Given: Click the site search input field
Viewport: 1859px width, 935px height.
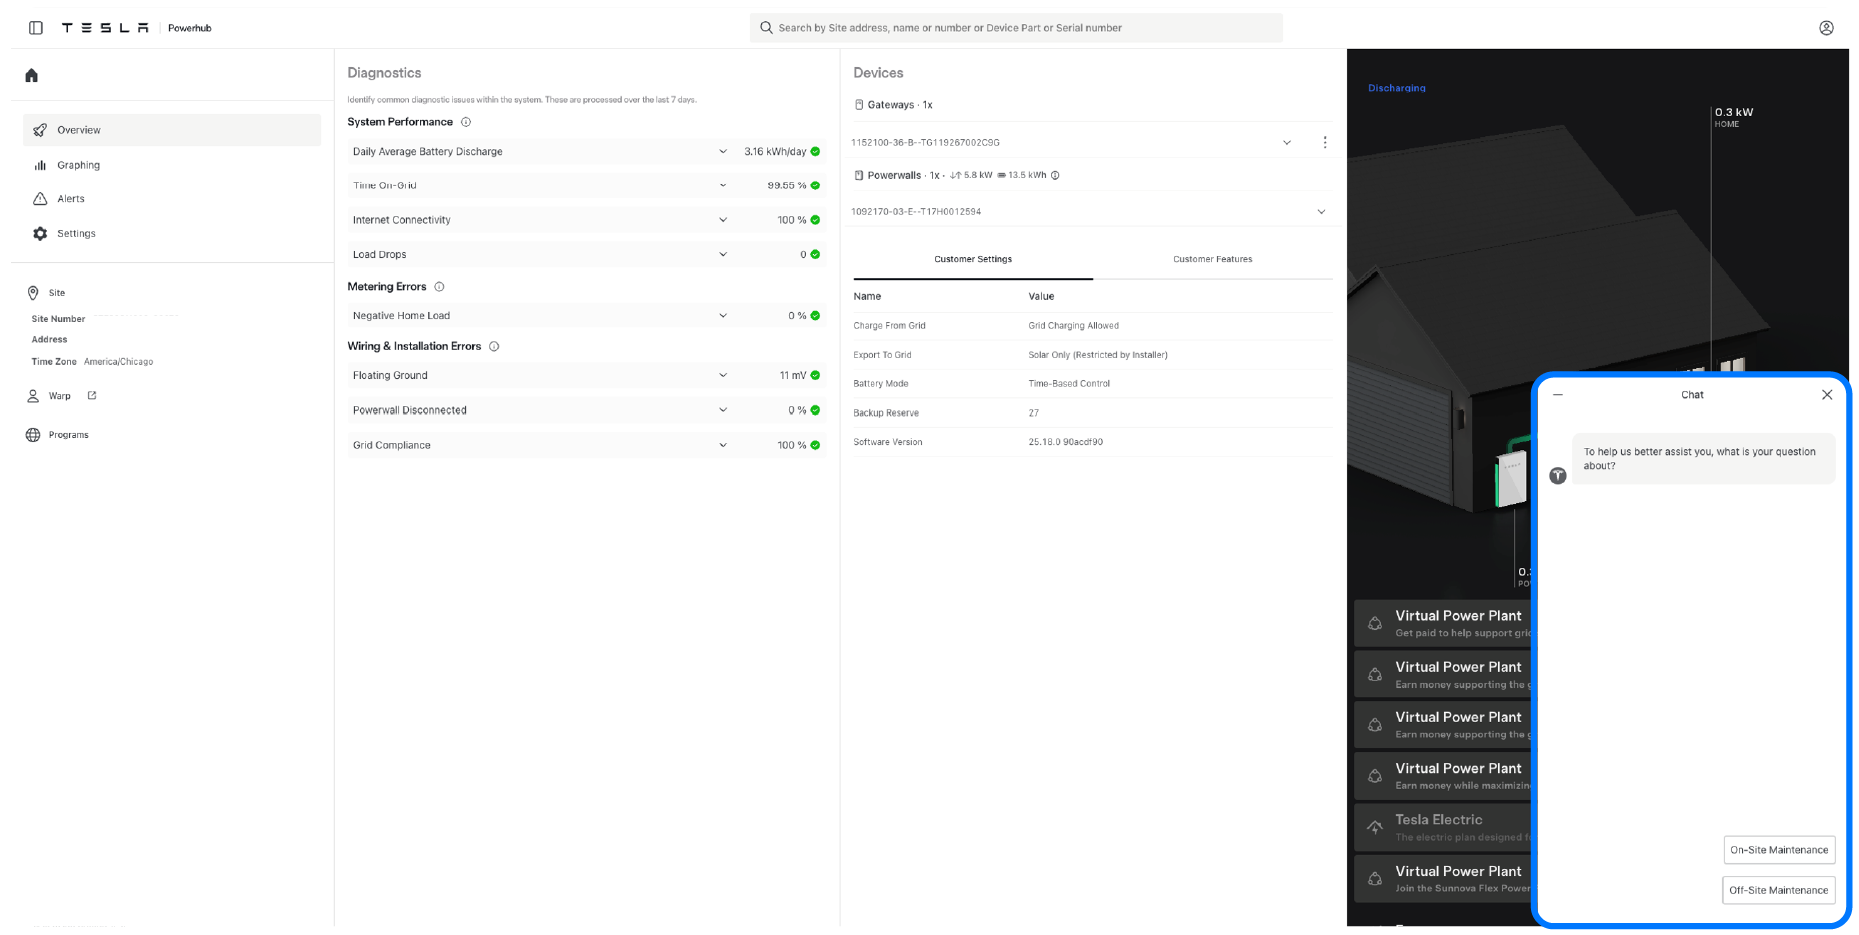Looking at the screenshot, I should (x=1016, y=28).
